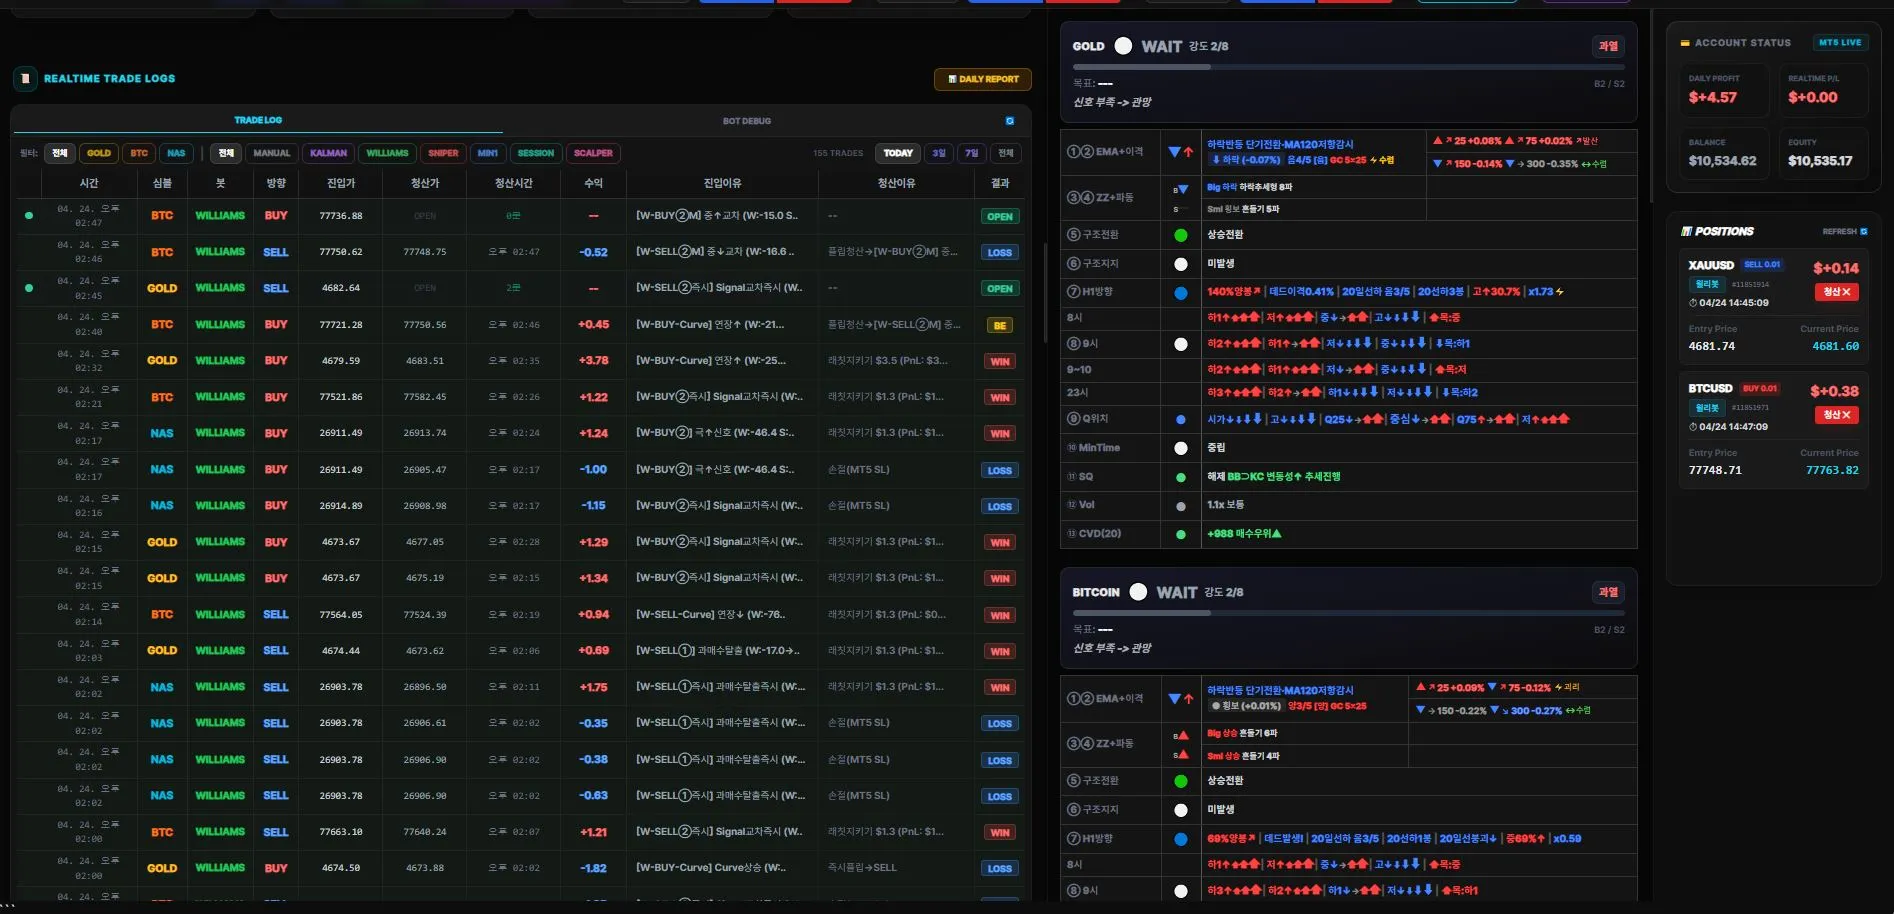Close the BTCUSD position with 청산 X
Image resolution: width=1894 pixels, height=914 pixels.
coord(1837,414)
